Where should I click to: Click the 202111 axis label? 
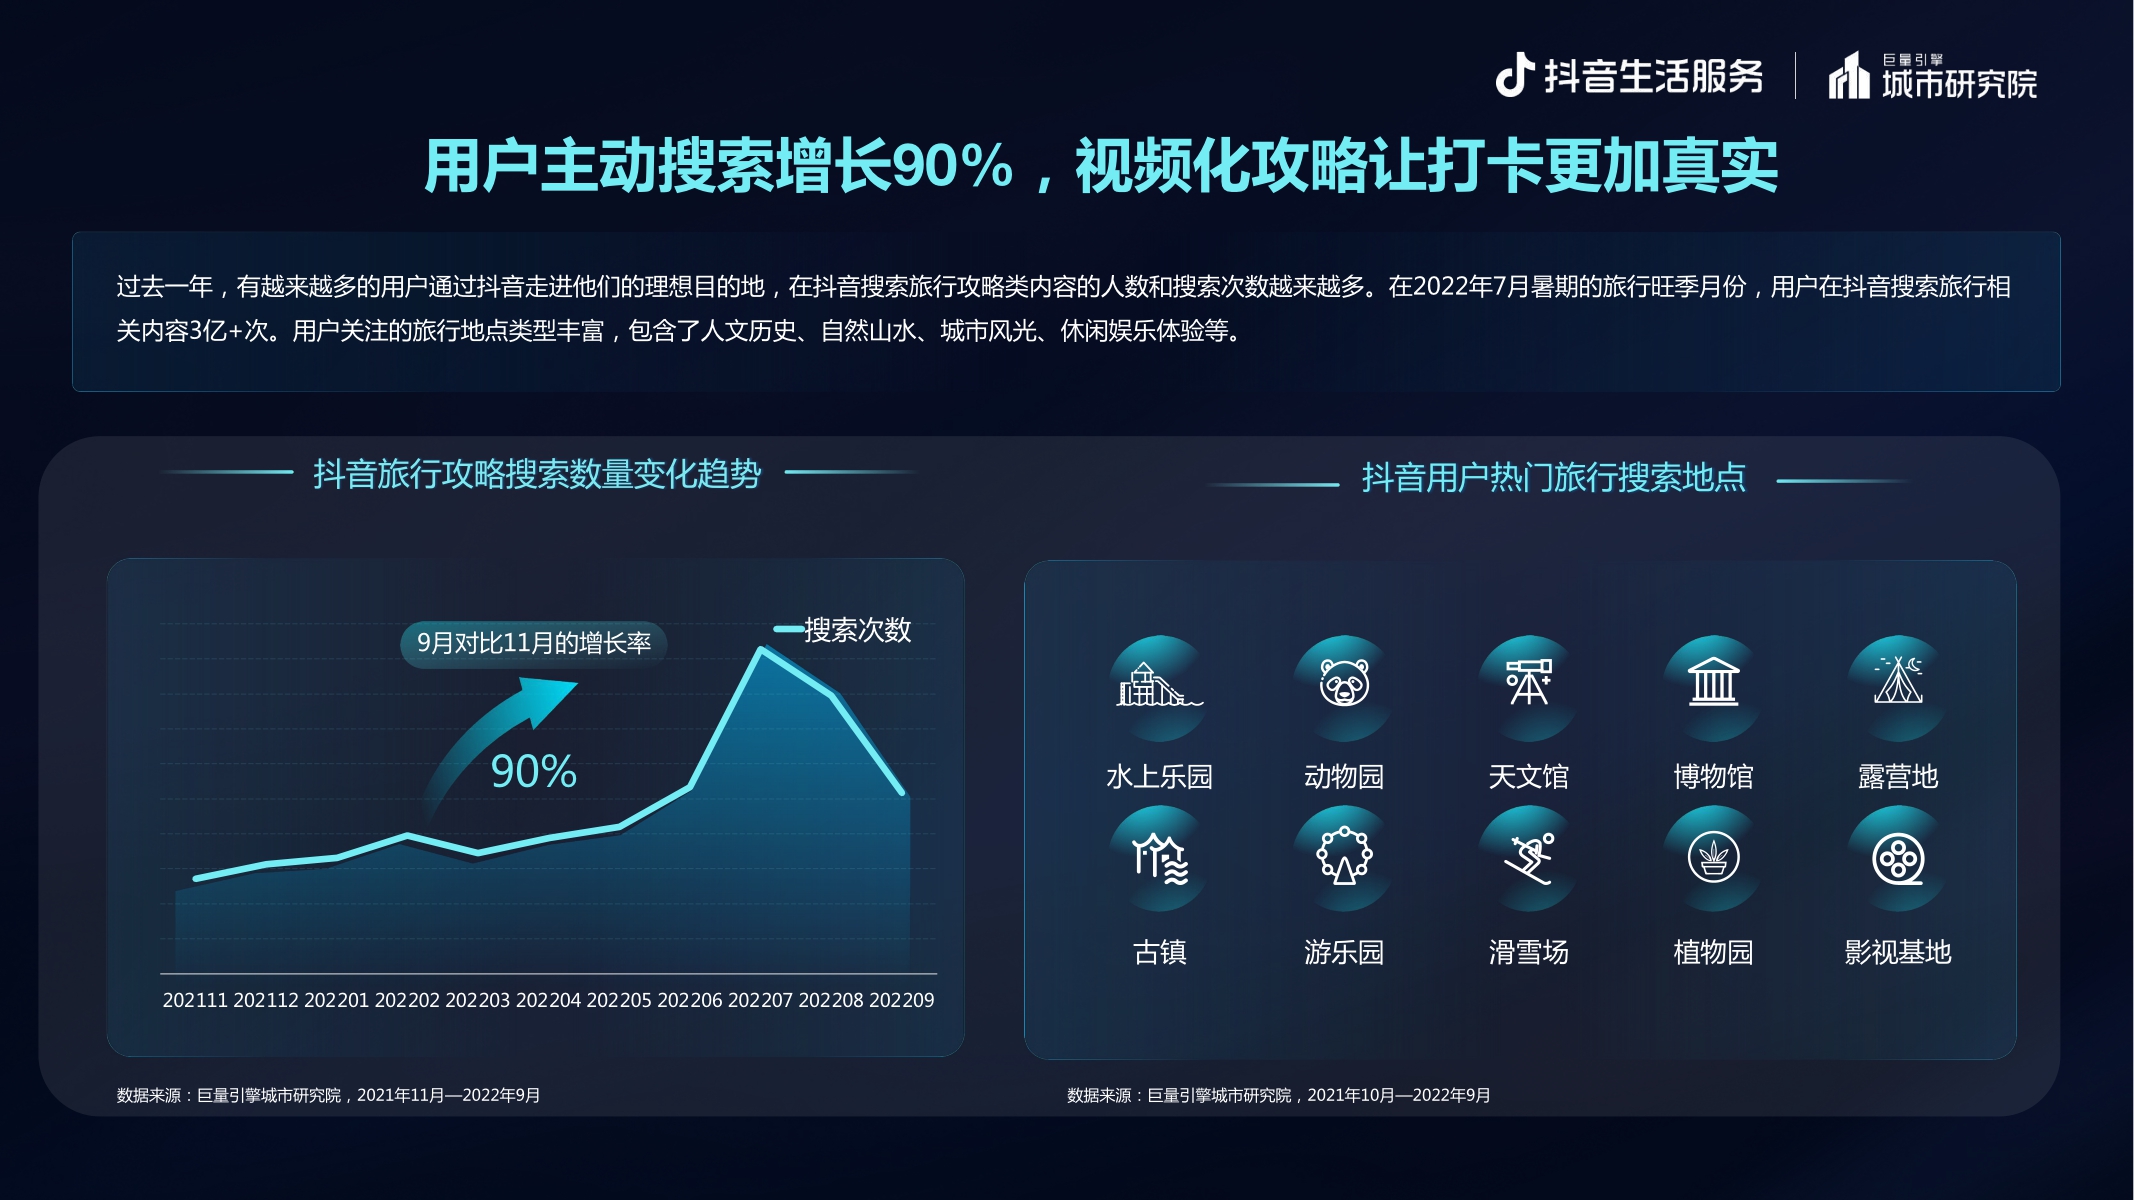click(196, 998)
